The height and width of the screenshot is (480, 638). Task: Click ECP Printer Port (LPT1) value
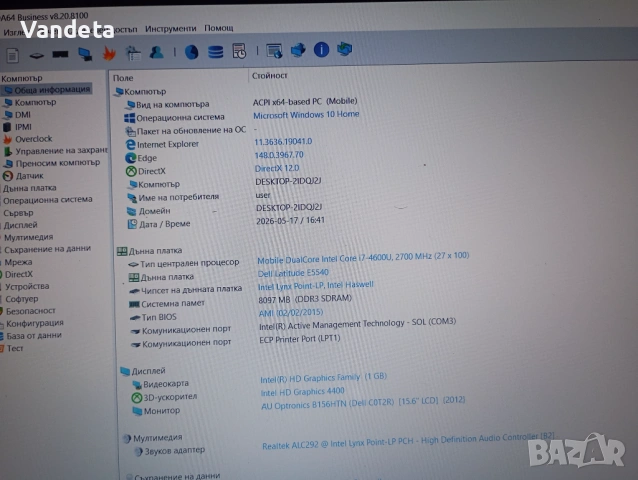(x=299, y=339)
